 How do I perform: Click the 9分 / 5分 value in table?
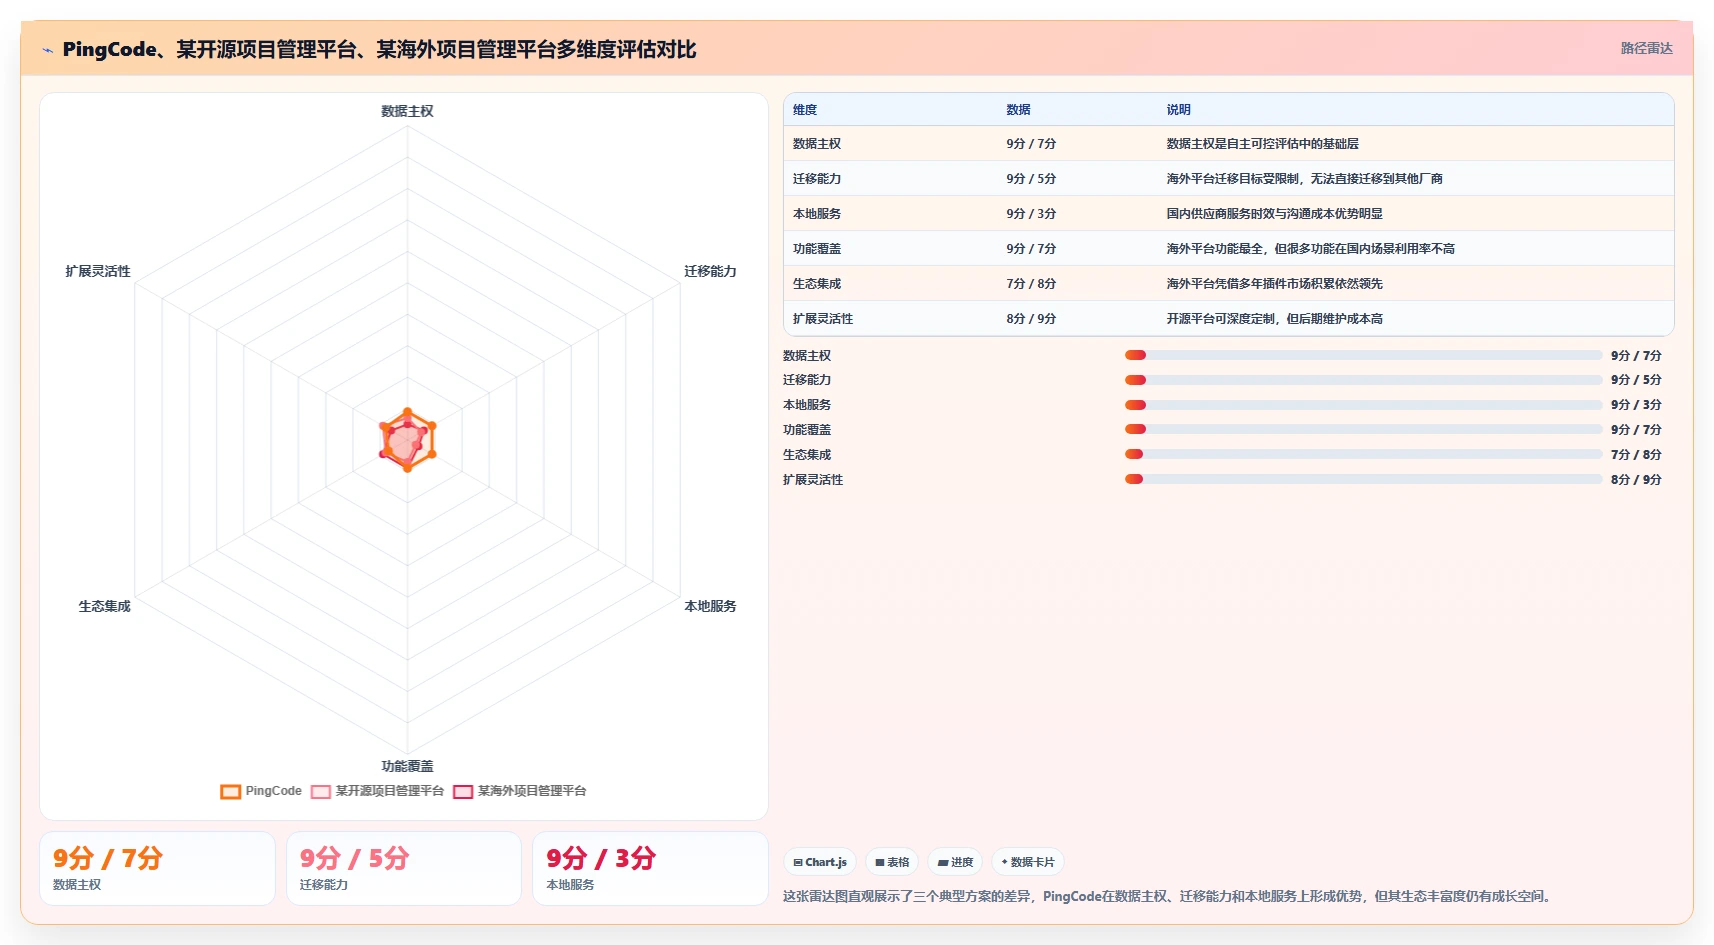(1031, 179)
